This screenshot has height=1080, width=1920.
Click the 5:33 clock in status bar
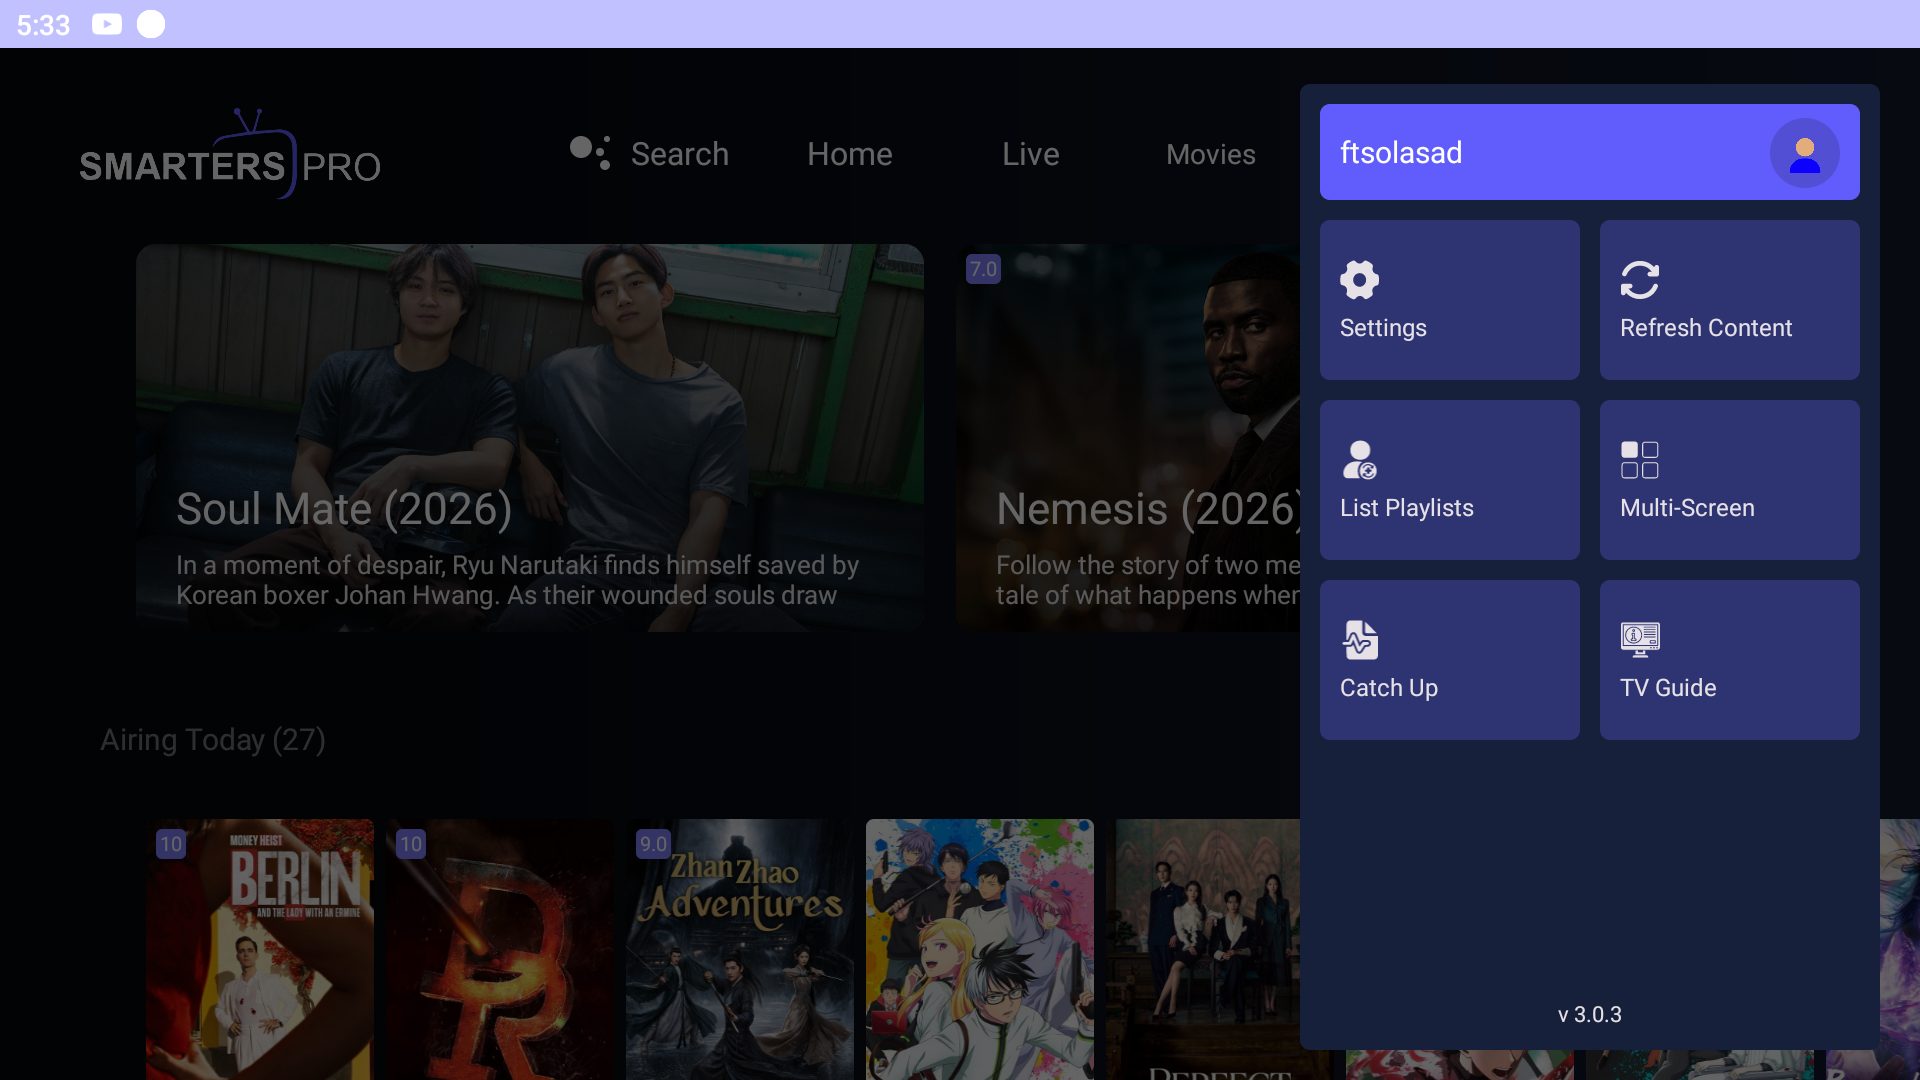coord(43,25)
